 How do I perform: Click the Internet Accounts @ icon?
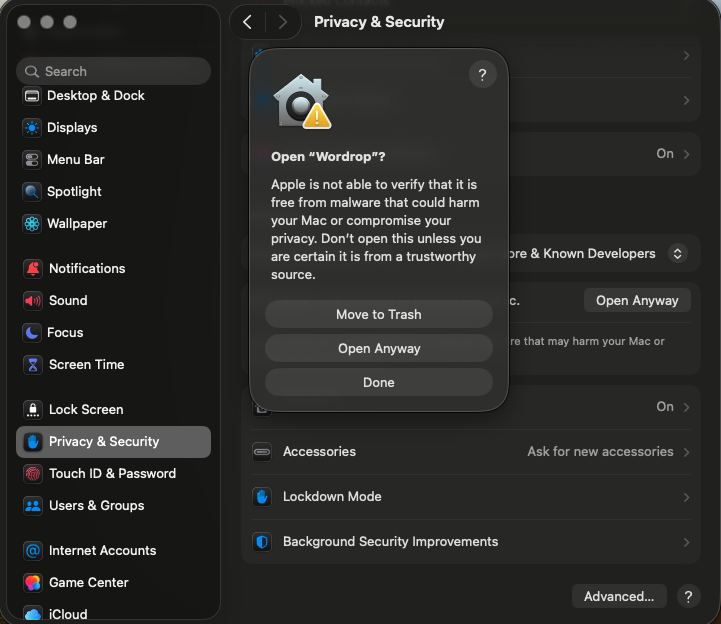(33, 550)
